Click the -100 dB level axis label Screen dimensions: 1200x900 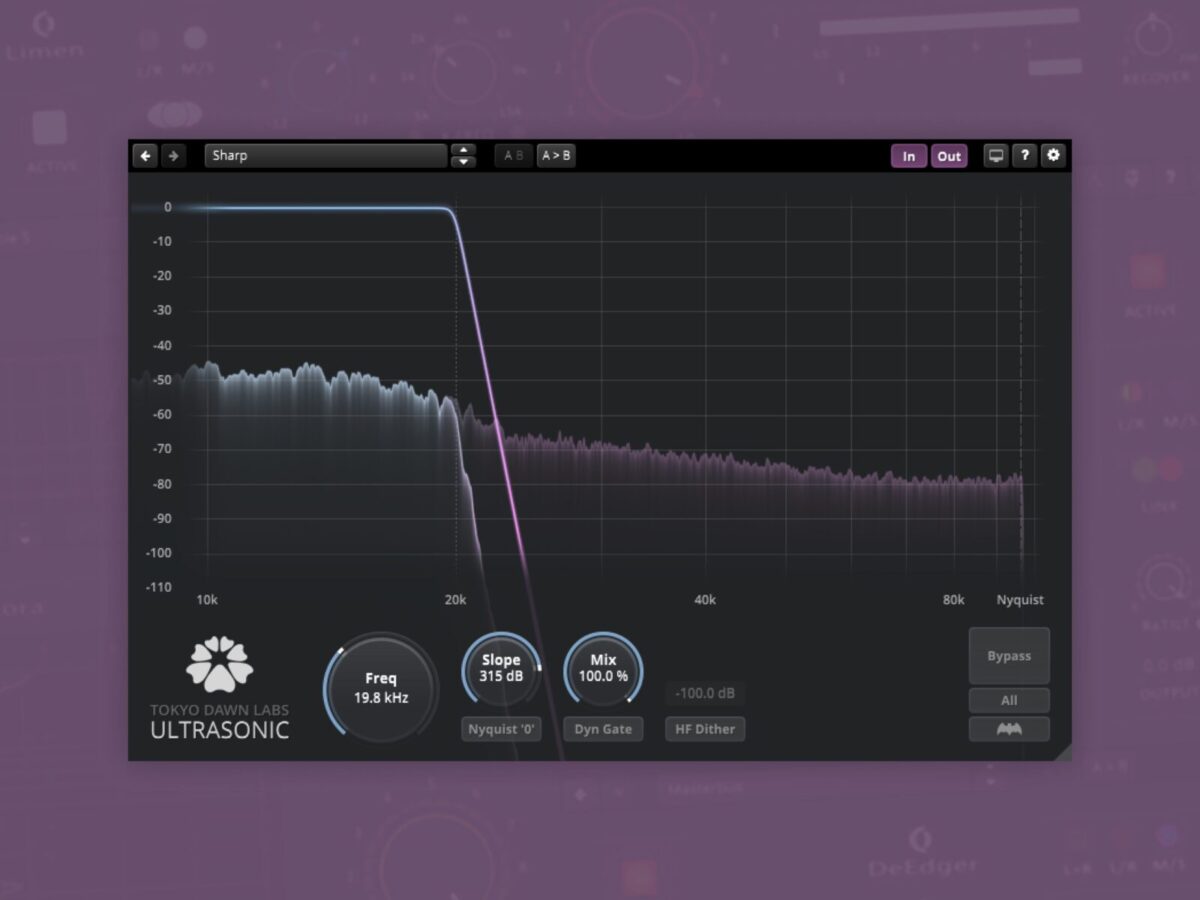tap(157, 553)
